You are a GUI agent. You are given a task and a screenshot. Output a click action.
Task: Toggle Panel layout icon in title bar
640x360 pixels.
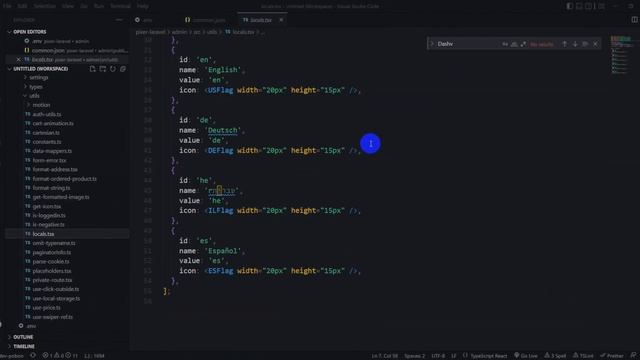coord(579,6)
